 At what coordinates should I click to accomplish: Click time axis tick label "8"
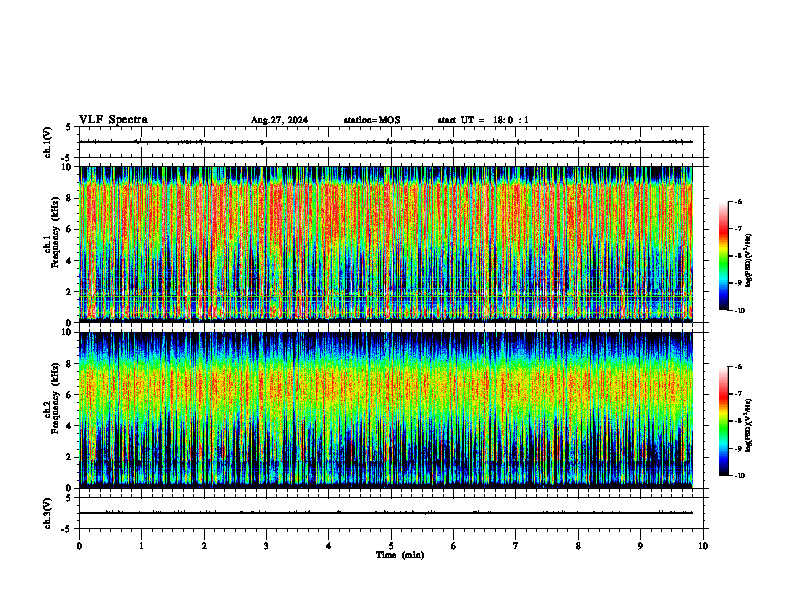(578, 546)
